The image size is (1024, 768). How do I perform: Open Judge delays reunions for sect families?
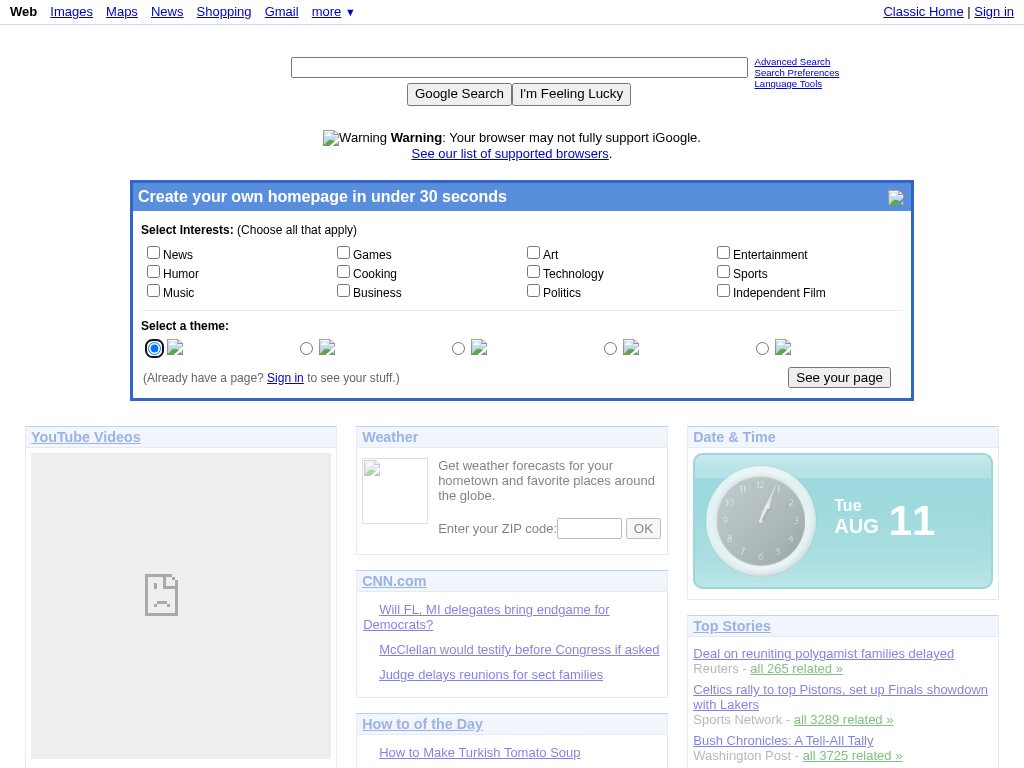coord(491,675)
